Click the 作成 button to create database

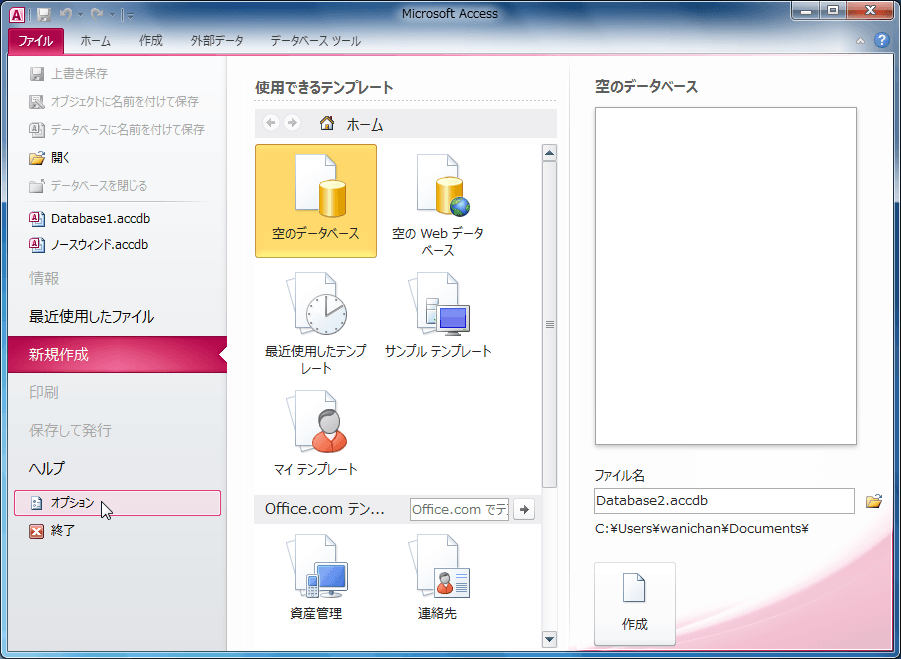635,604
